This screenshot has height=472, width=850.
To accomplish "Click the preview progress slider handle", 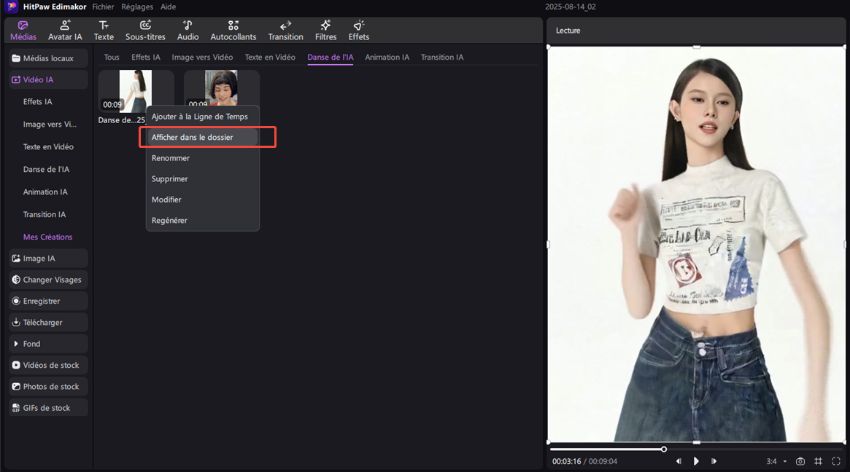I will (664, 449).
